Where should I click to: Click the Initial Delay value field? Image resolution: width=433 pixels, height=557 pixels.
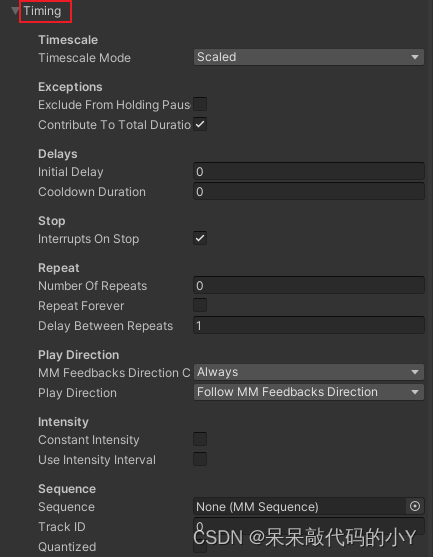pyautogui.click(x=309, y=172)
